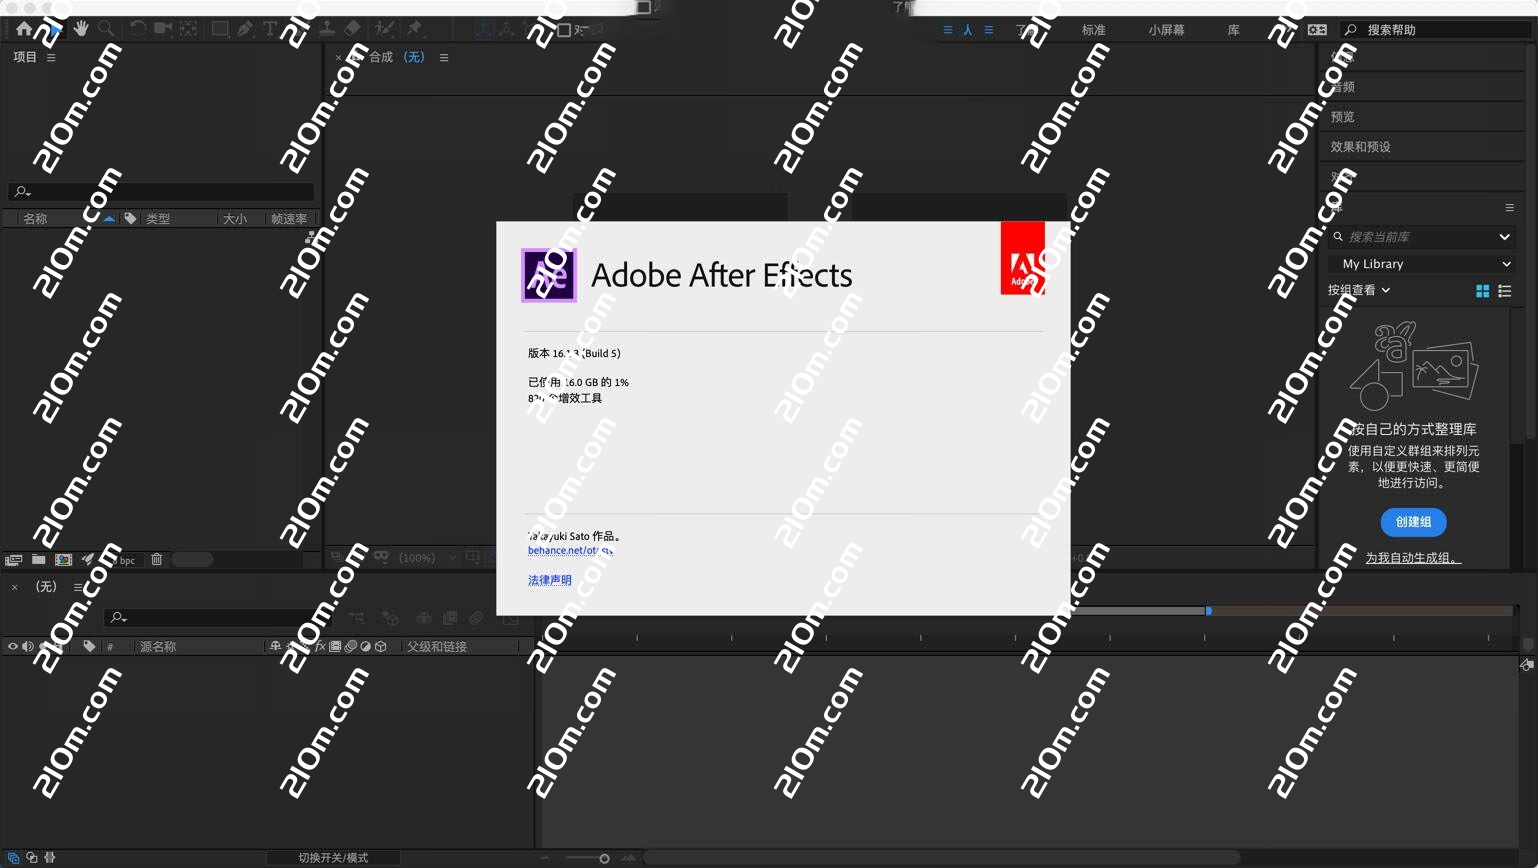Image resolution: width=1538 pixels, height=868 pixels.
Task: Open the My Library dropdown
Action: [x=1422, y=264]
